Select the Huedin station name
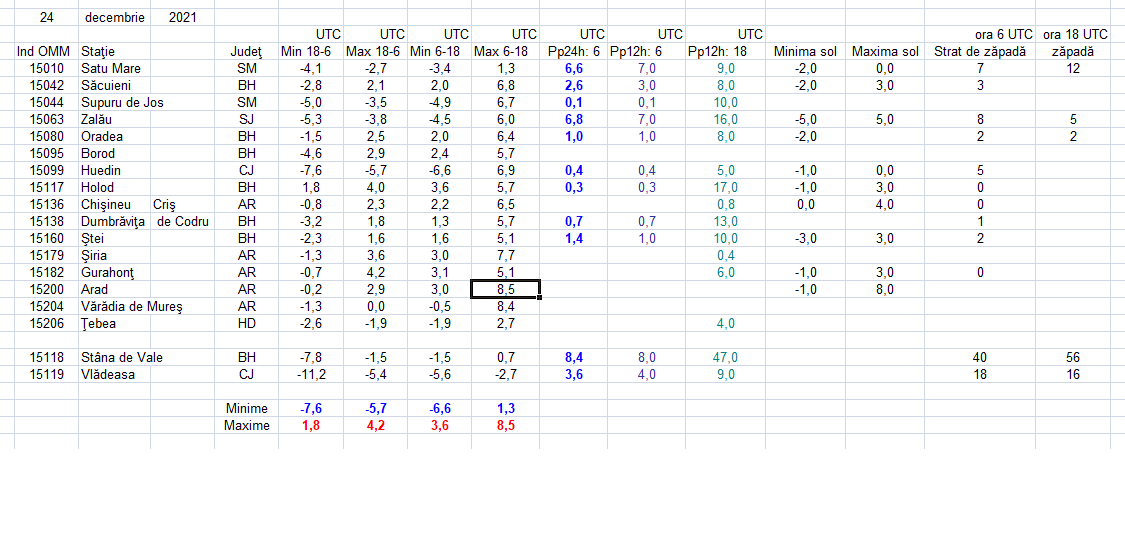This screenshot has width=1125, height=540. point(100,171)
